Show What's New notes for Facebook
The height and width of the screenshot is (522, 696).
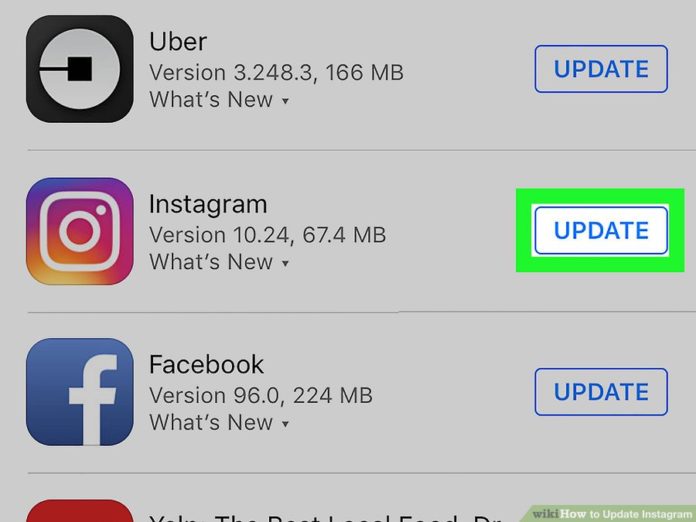point(219,423)
